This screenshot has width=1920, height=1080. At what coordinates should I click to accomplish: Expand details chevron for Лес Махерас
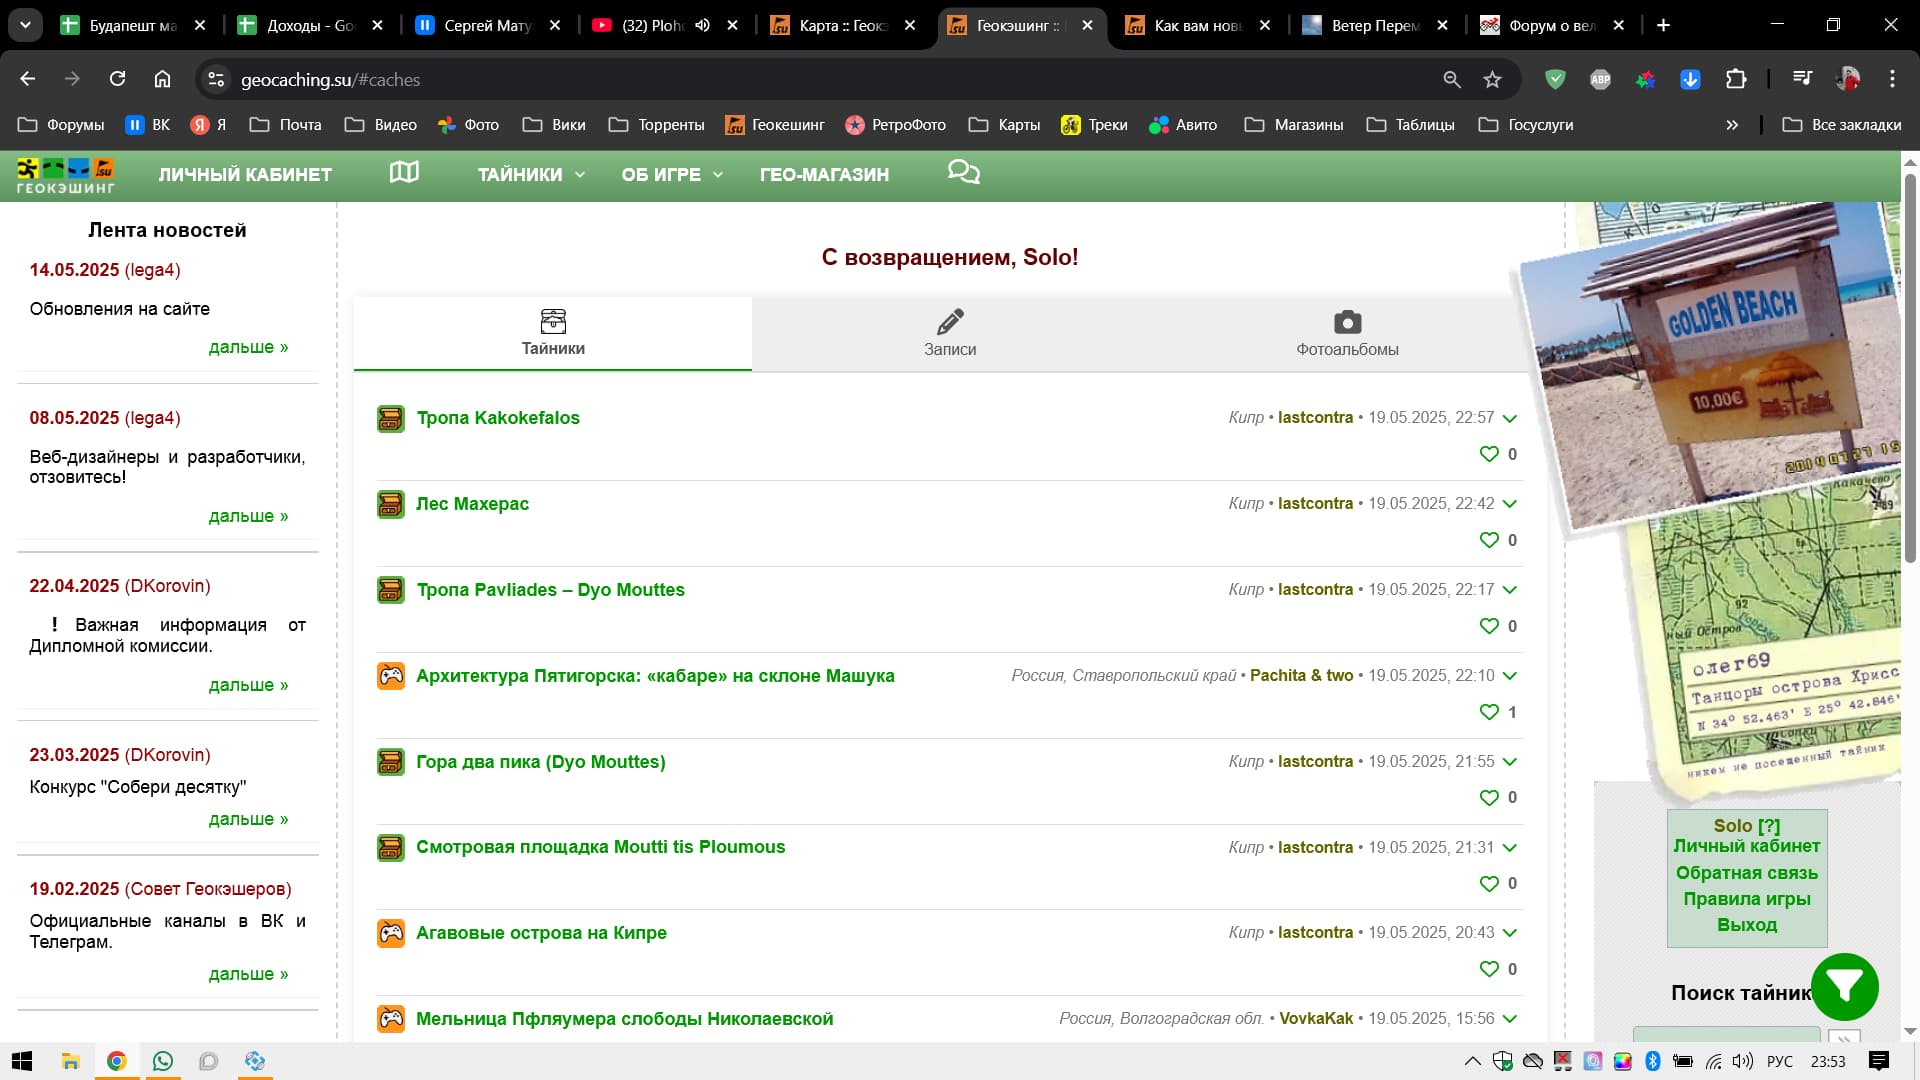1510,504
